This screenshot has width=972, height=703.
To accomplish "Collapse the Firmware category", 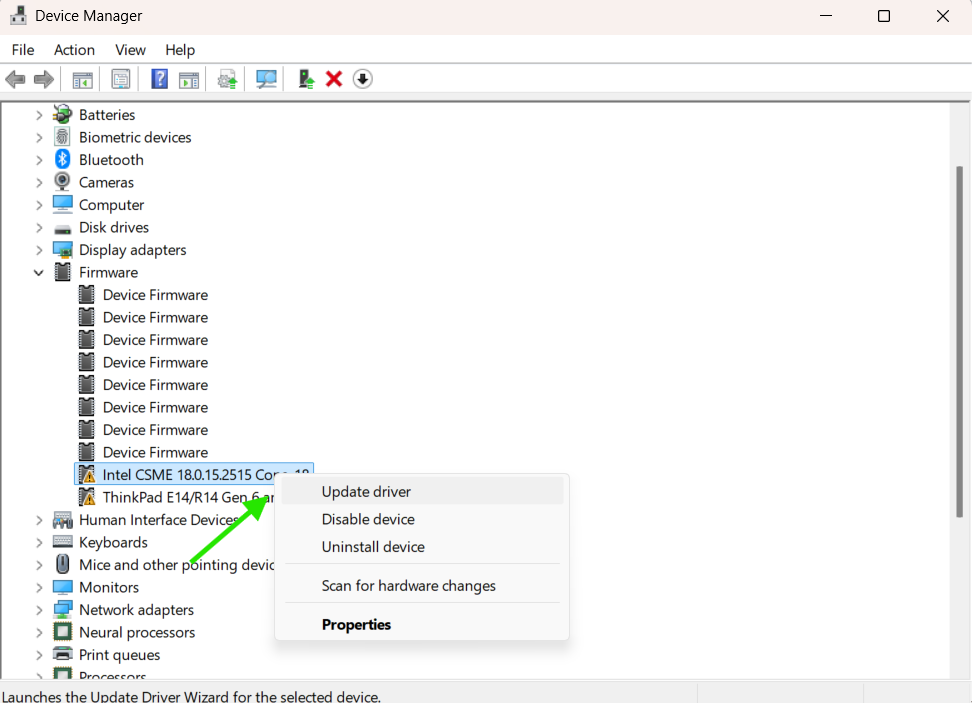I will point(39,272).
